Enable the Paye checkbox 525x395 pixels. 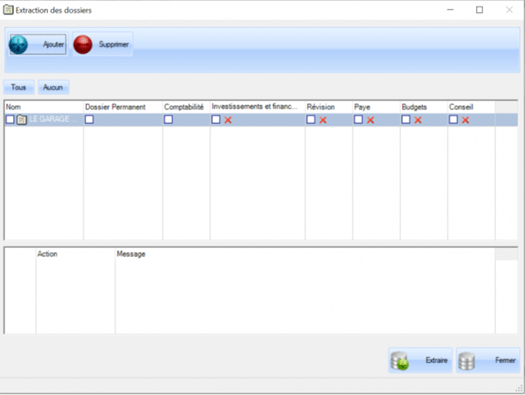pos(358,119)
